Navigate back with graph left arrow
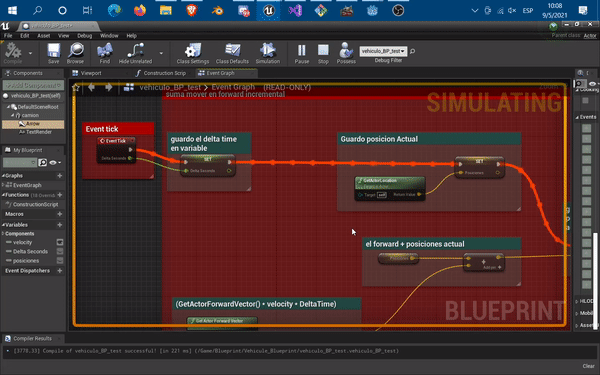The height and width of the screenshot is (375, 600). click(91, 87)
